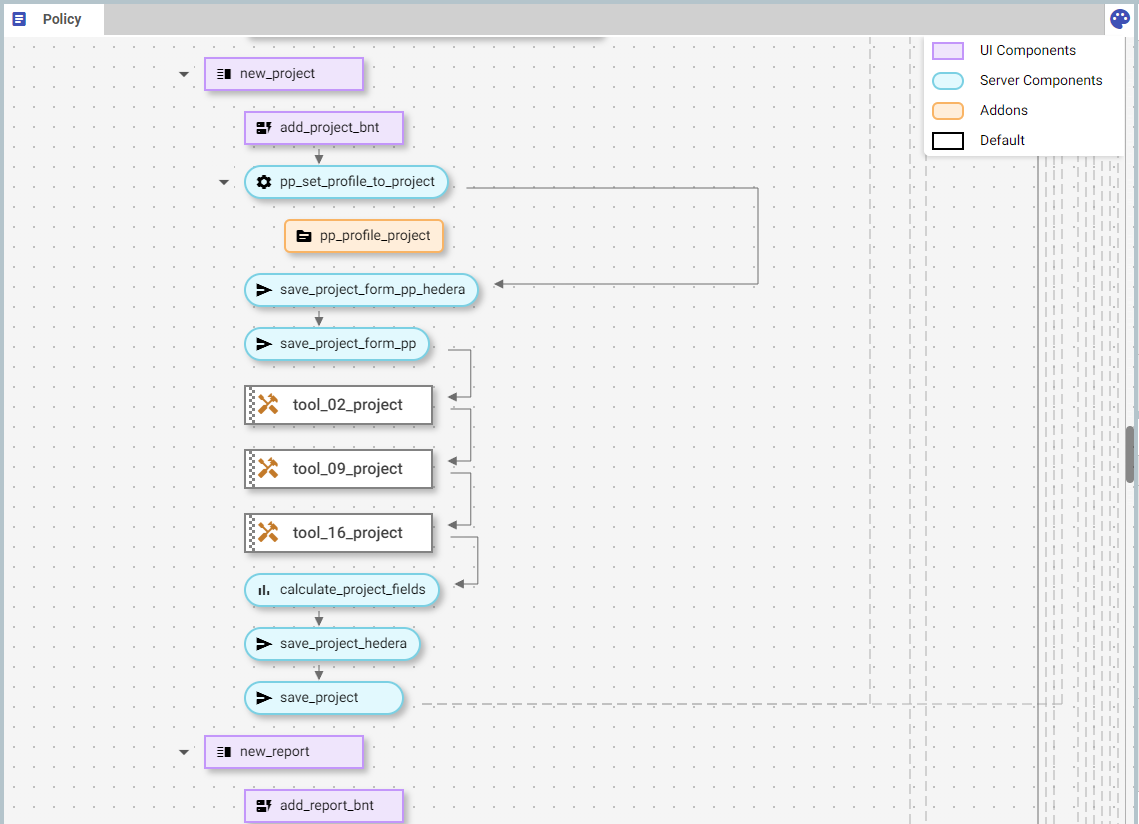Collapse the new_project container block
The width and height of the screenshot is (1139, 824).
pos(183,74)
